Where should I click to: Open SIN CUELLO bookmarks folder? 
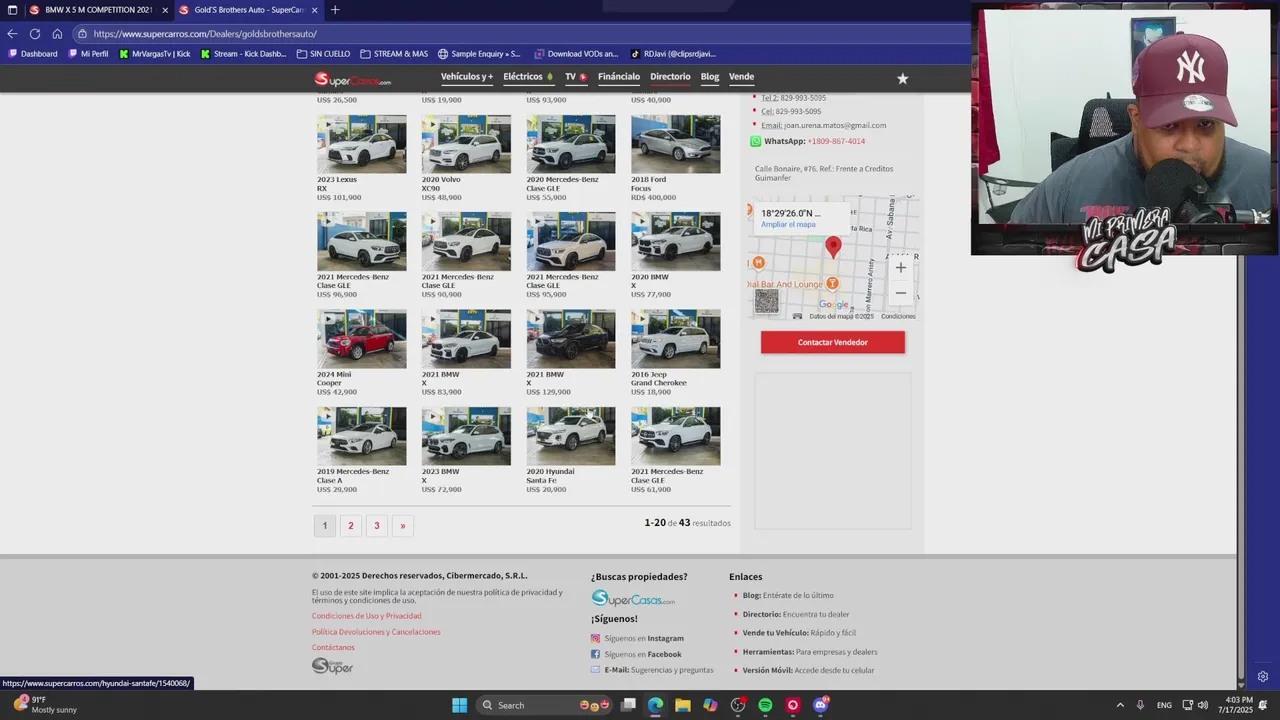coord(323,54)
